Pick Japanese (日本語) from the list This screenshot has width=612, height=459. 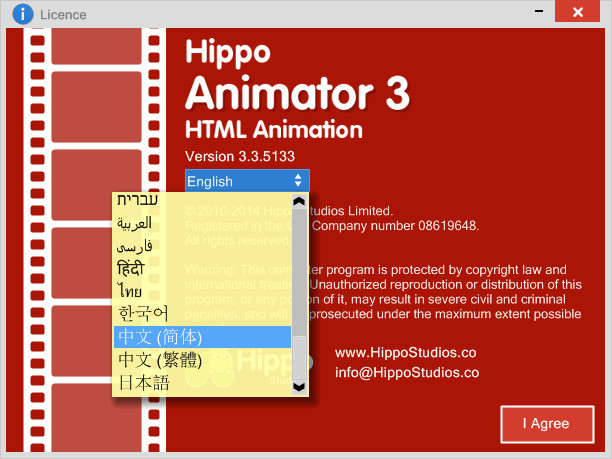144,382
